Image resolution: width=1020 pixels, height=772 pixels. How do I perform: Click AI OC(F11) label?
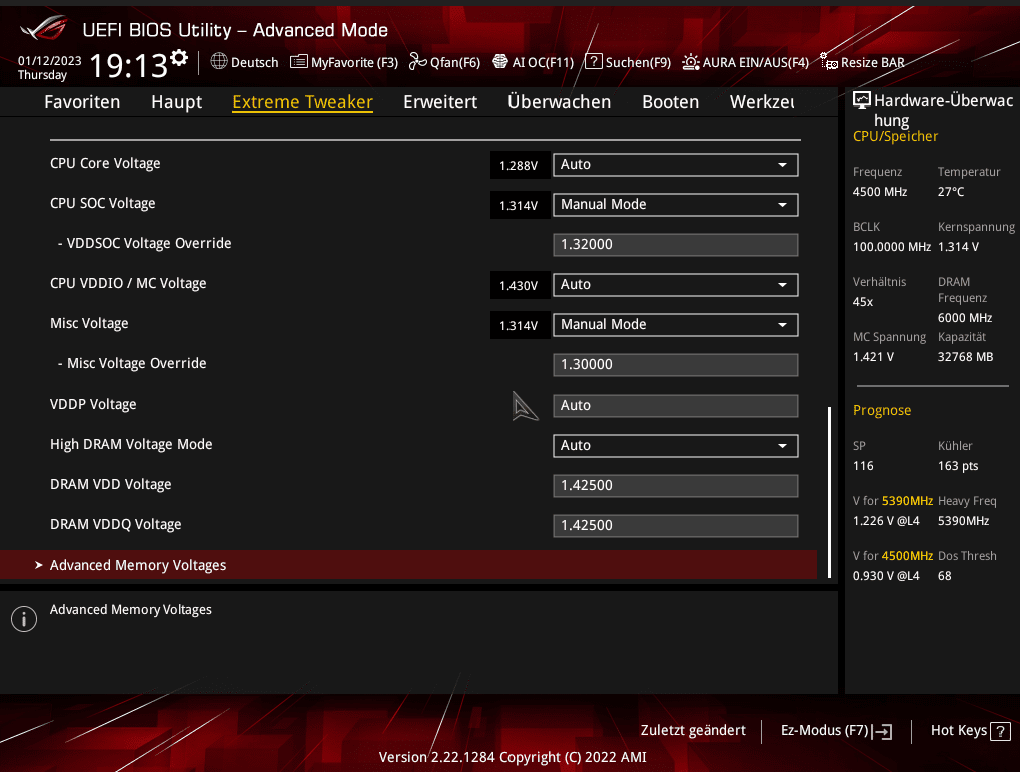coord(543,62)
